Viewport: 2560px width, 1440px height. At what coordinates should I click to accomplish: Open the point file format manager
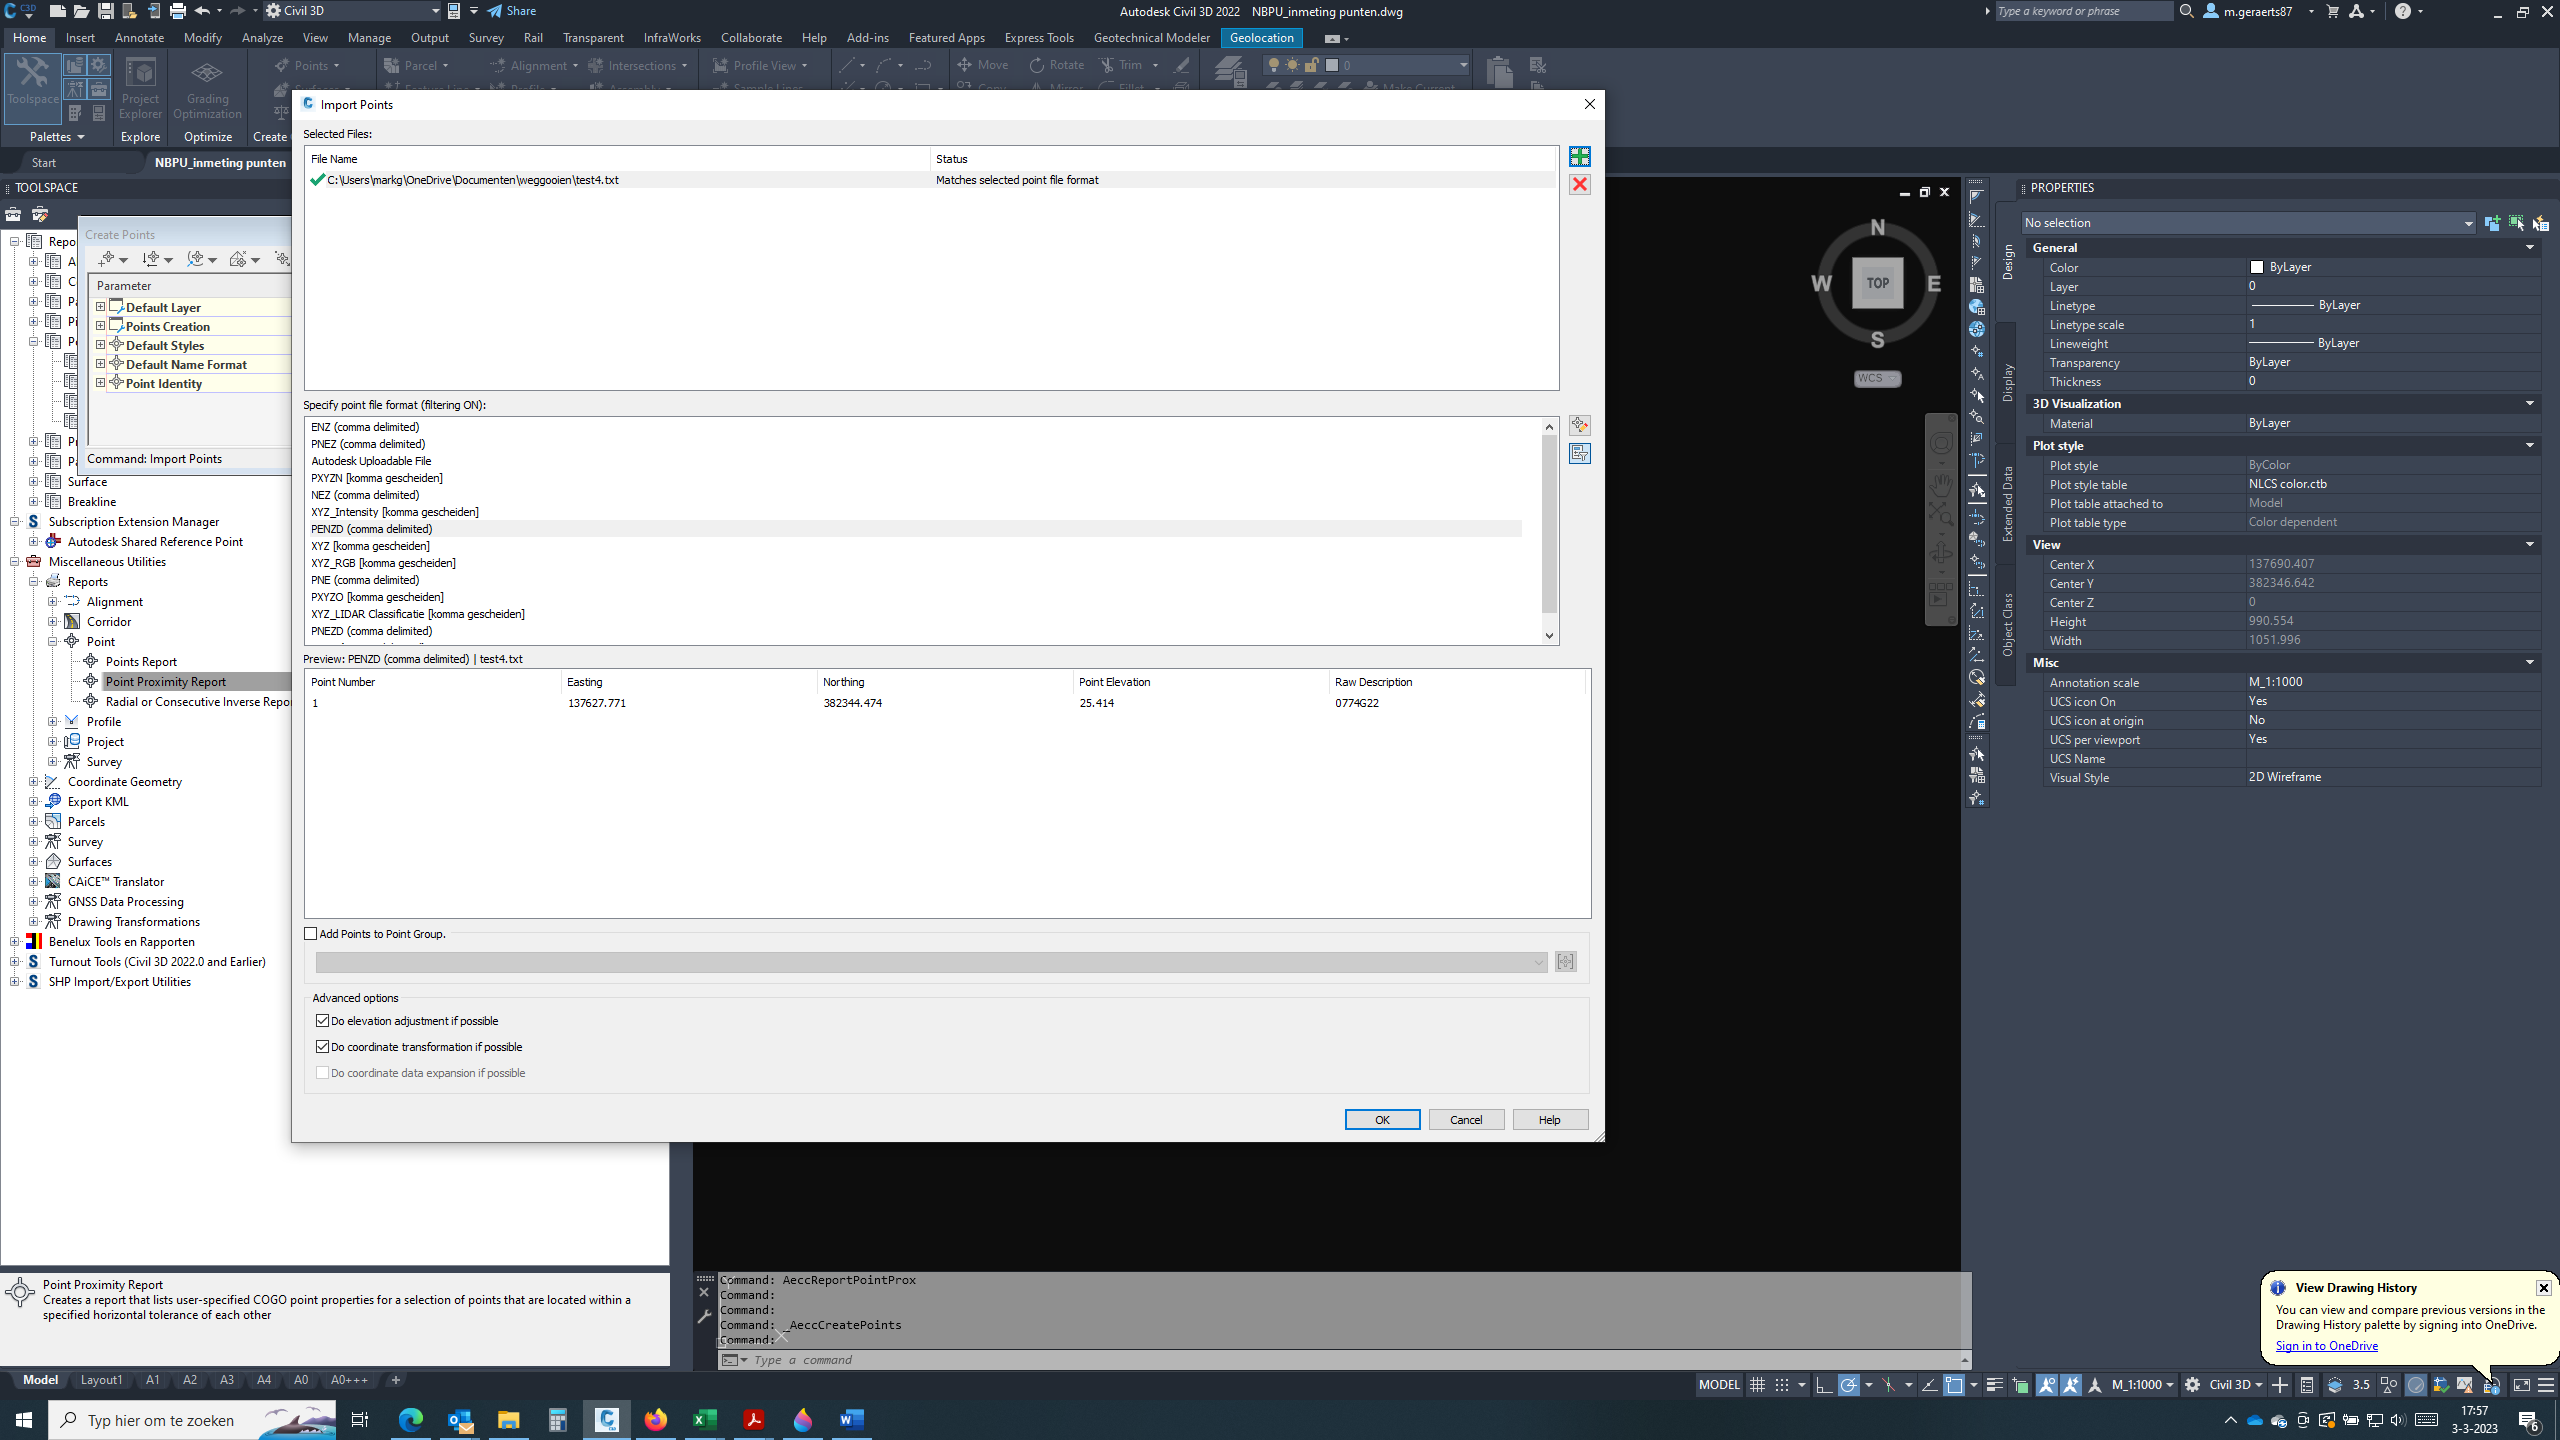click(1580, 424)
